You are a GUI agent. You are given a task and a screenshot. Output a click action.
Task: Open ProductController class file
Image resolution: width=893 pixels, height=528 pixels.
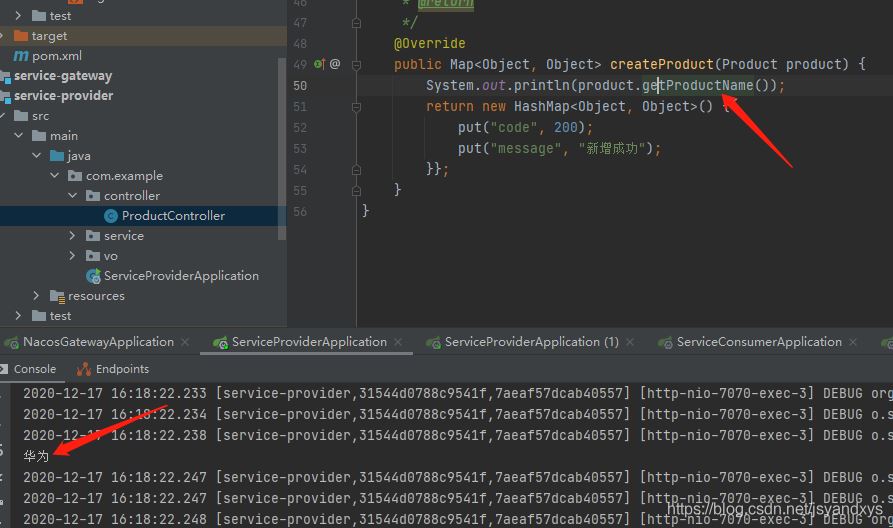173,215
